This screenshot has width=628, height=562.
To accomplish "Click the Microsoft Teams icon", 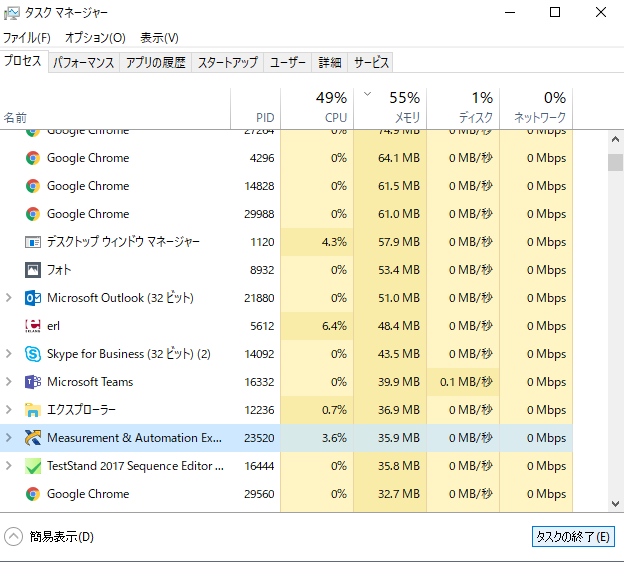I will coord(33,382).
